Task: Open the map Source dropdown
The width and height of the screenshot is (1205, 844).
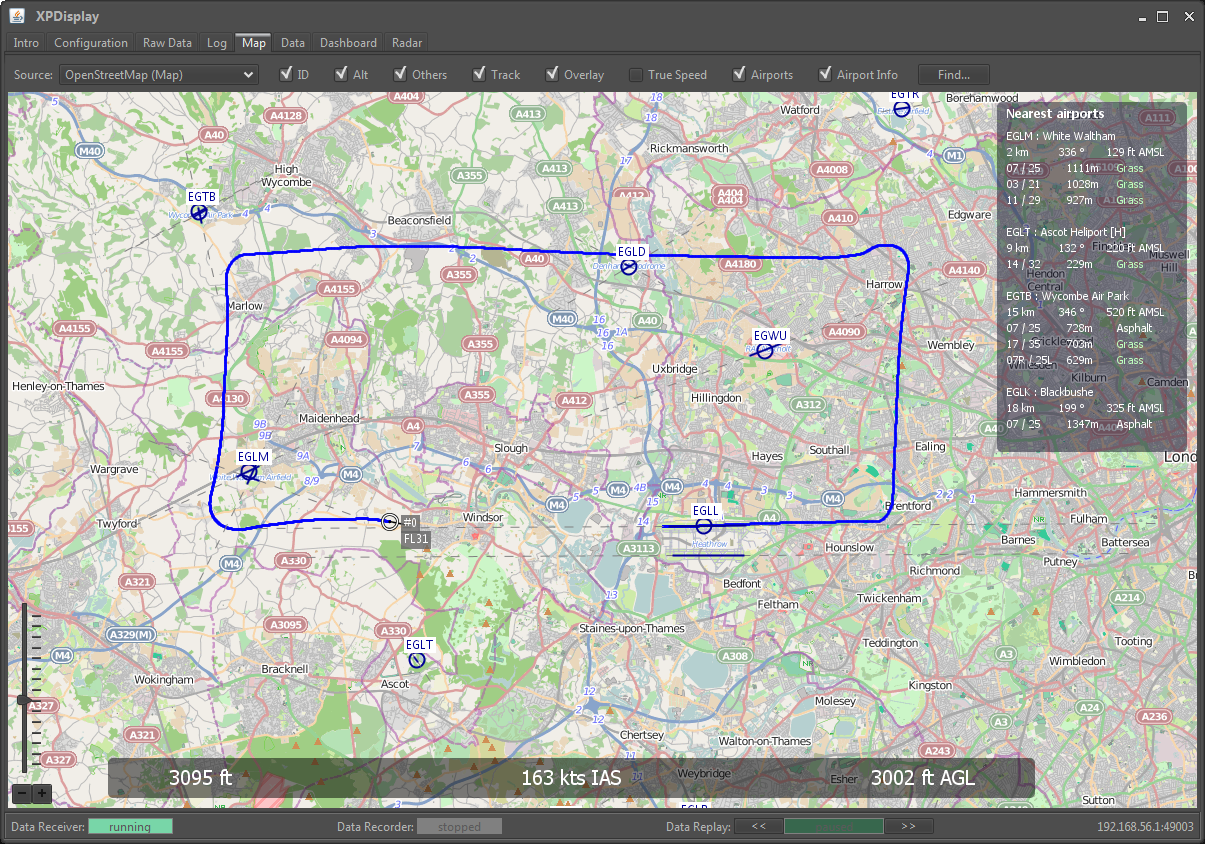Action: [x=159, y=74]
